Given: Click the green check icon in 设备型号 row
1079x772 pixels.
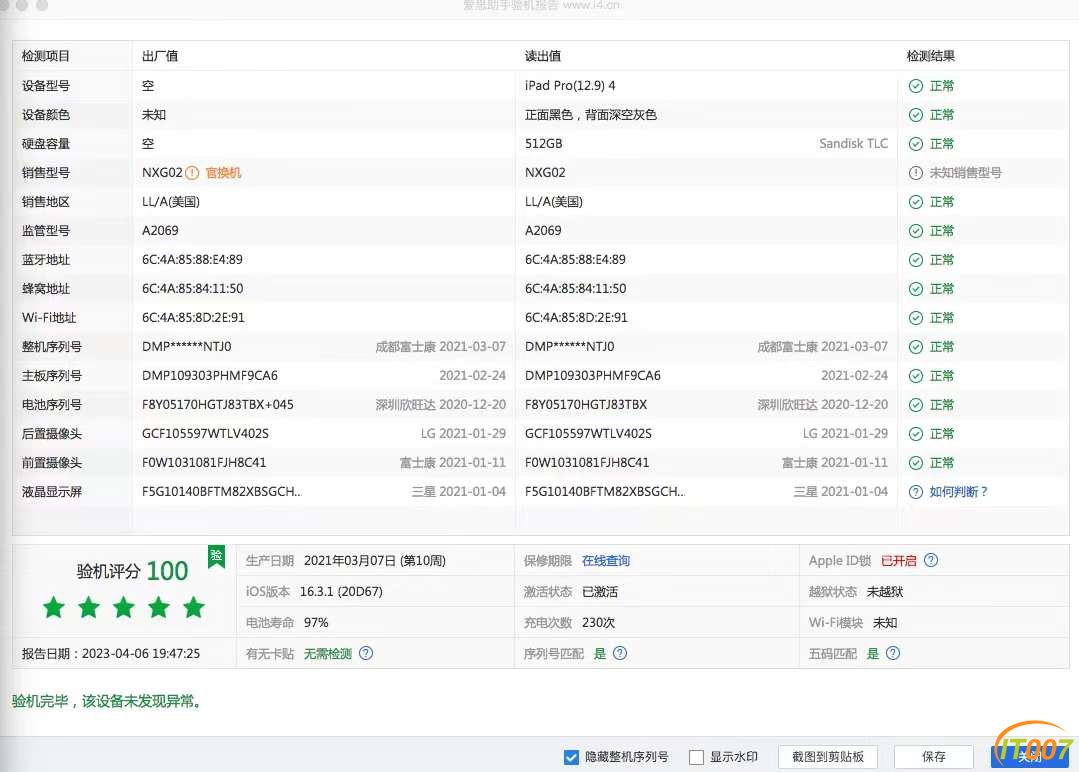Looking at the screenshot, I should (916, 86).
